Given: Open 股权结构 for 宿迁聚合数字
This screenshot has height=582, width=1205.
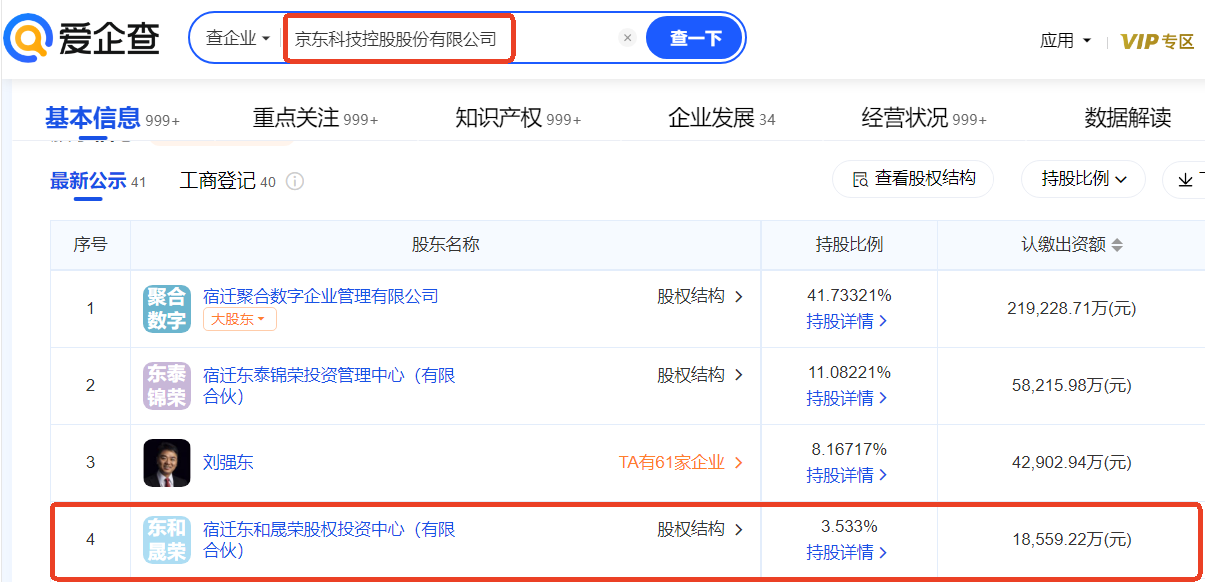Looking at the screenshot, I should [x=700, y=297].
